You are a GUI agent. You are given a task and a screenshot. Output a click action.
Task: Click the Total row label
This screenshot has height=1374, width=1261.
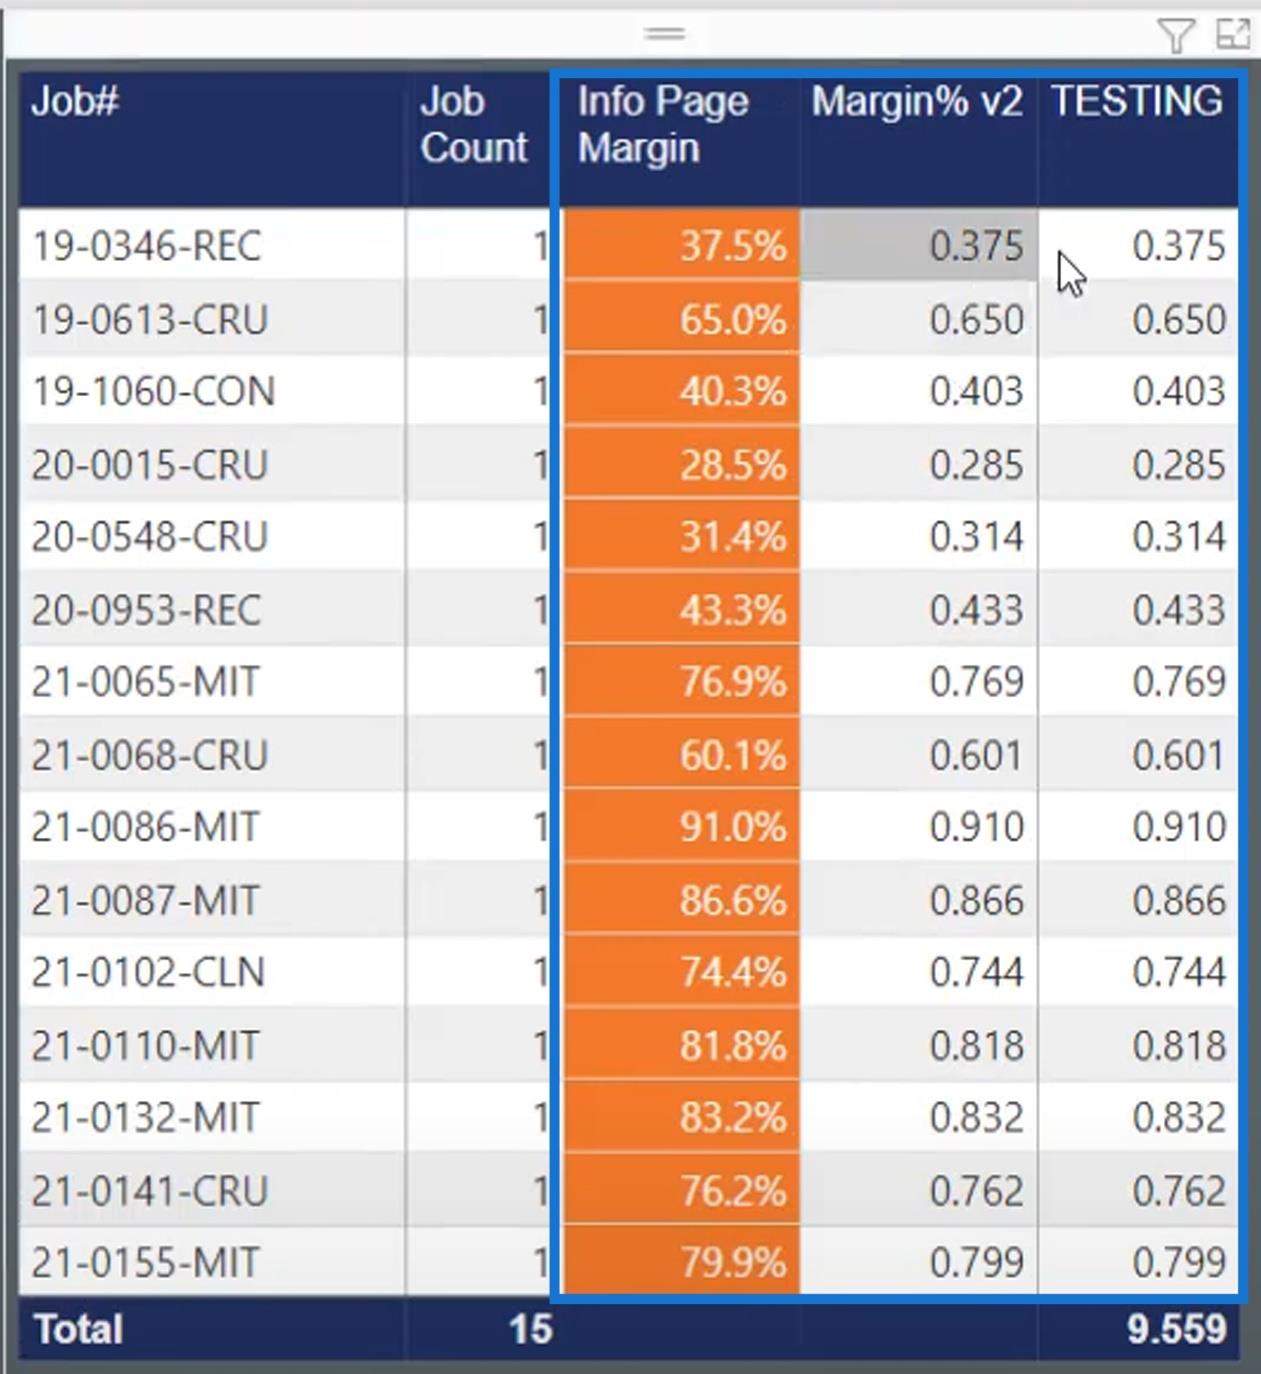78,1329
